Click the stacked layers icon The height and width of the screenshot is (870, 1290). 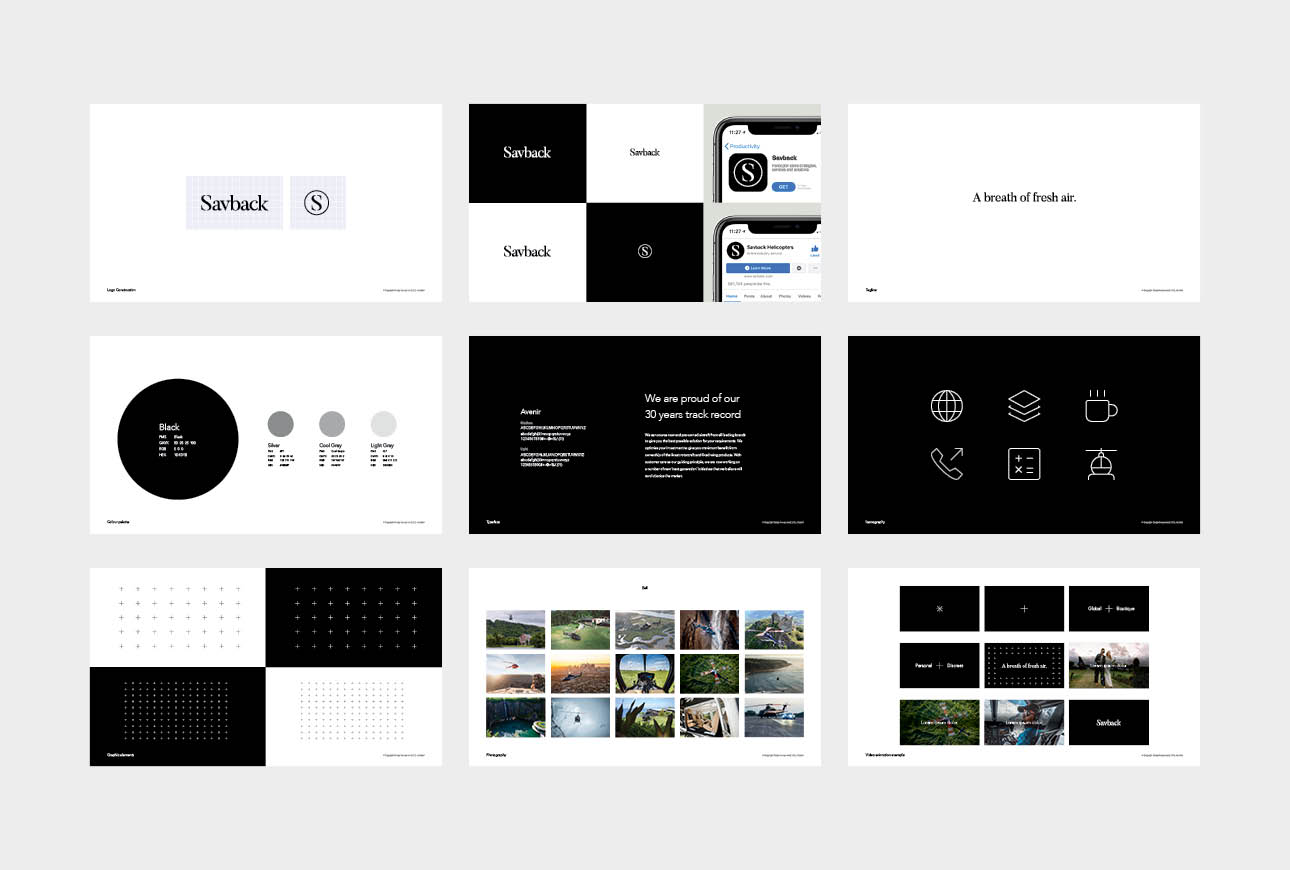pos(1024,406)
